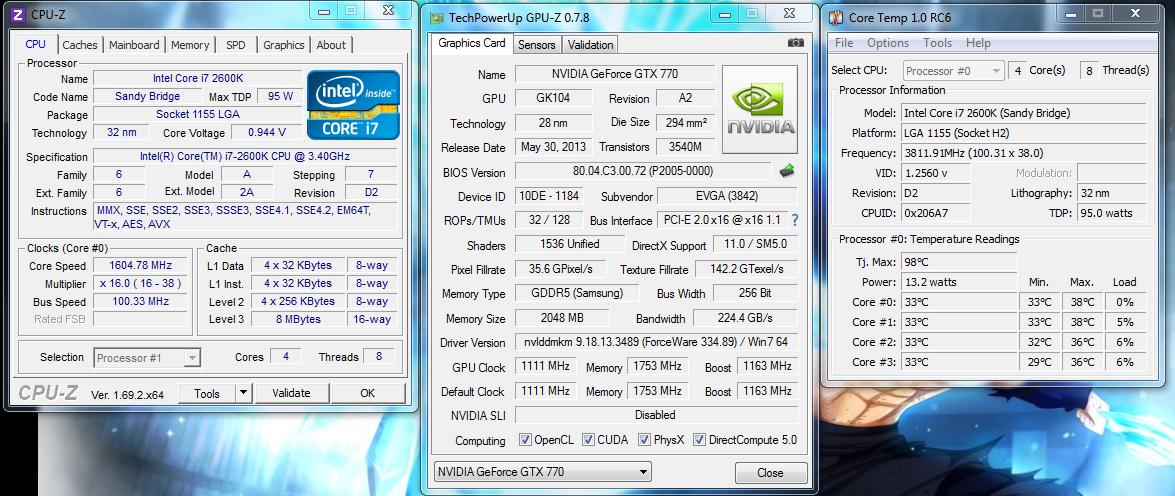This screenshot has height=496, width=1175.
Task: Switch to the Memory tab in CPU-Z
Action: [x=190, y=45]
